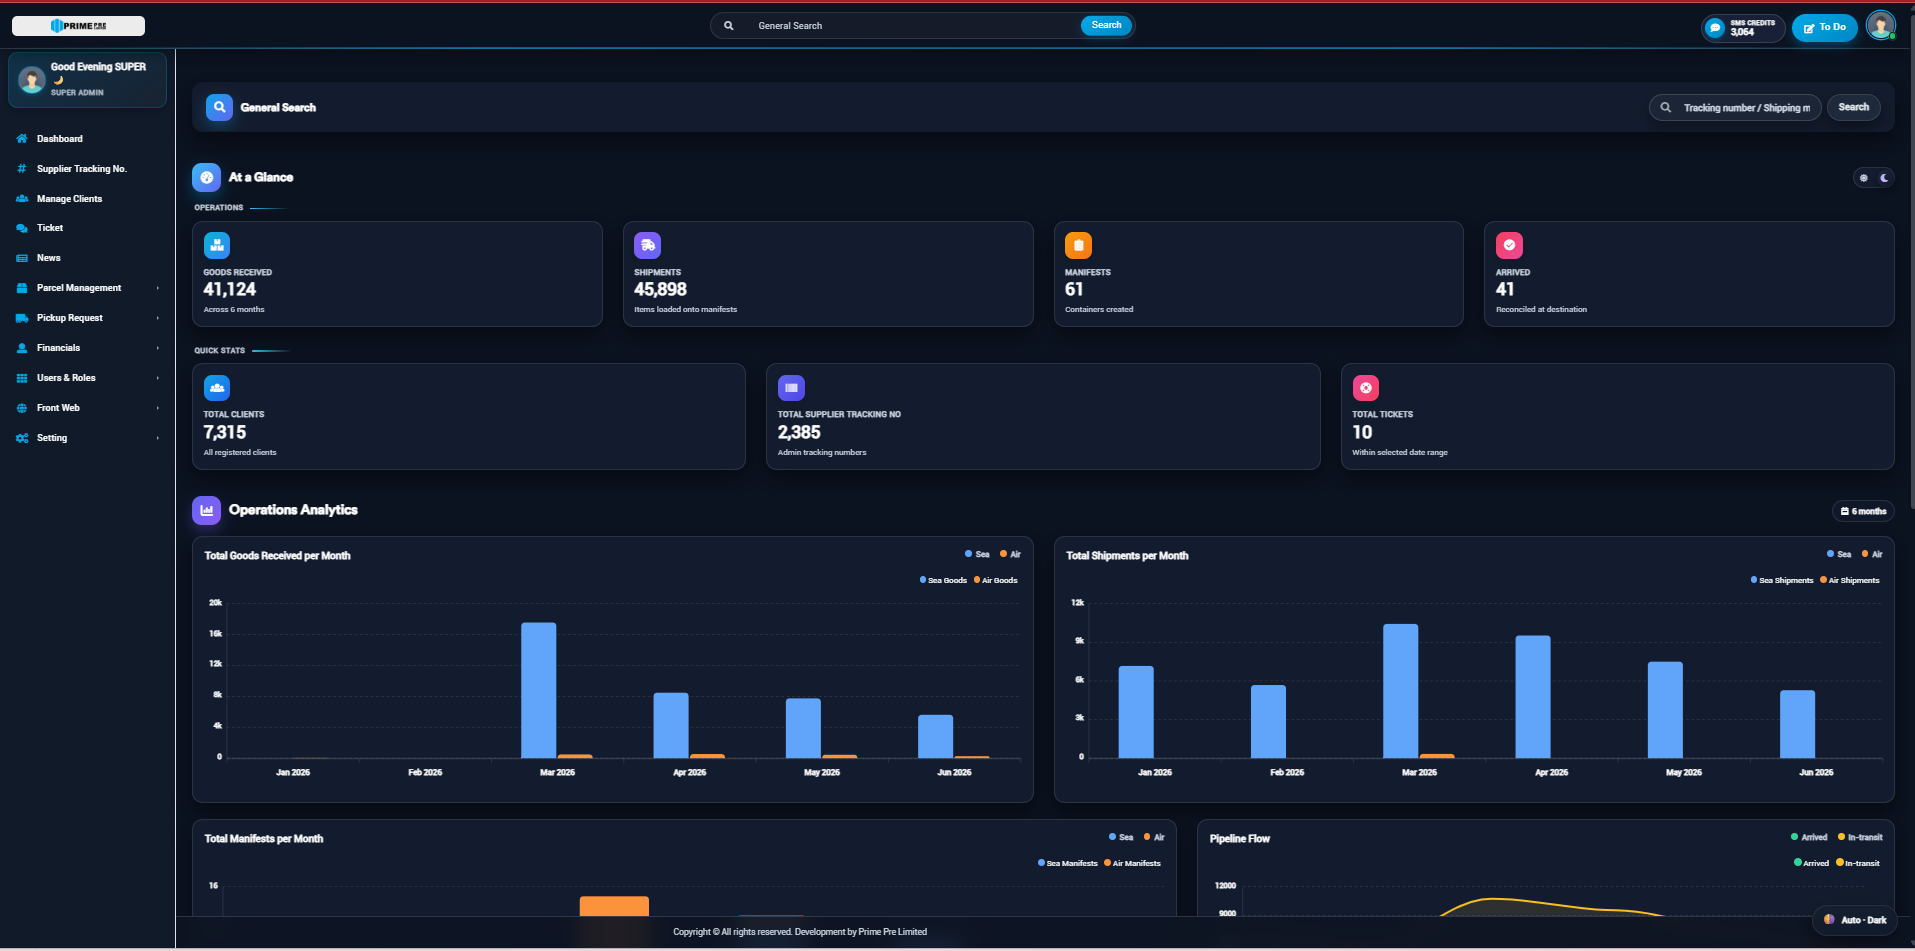Image resolution: width=1915 pixels, height=951 pixels.
Task: Click the SMS Credits chat bubble icon
Action: pos(1715,28)
